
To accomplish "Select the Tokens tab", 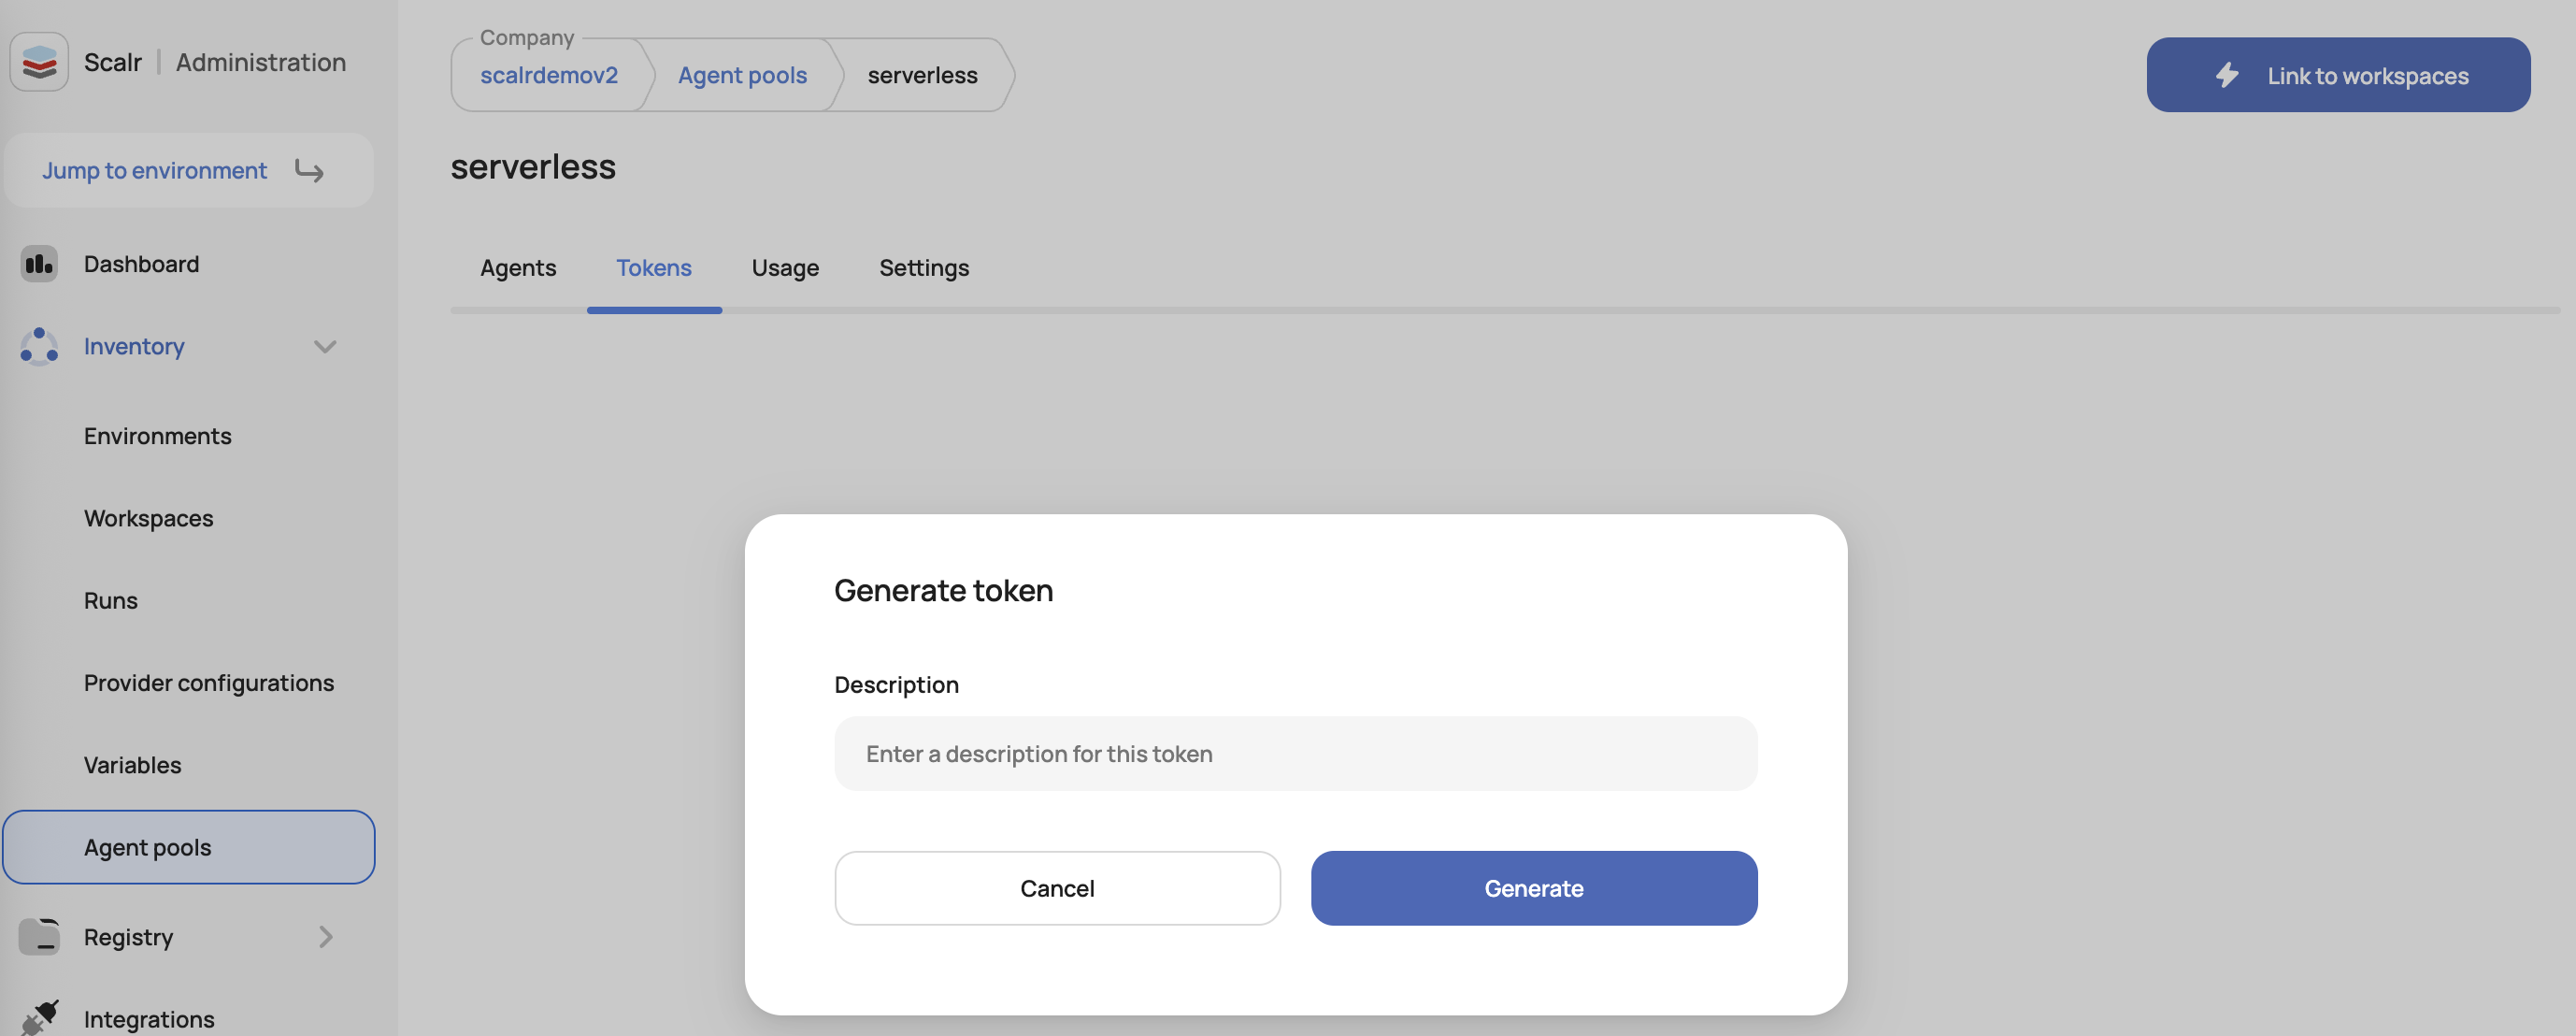I will coord(654,268).
